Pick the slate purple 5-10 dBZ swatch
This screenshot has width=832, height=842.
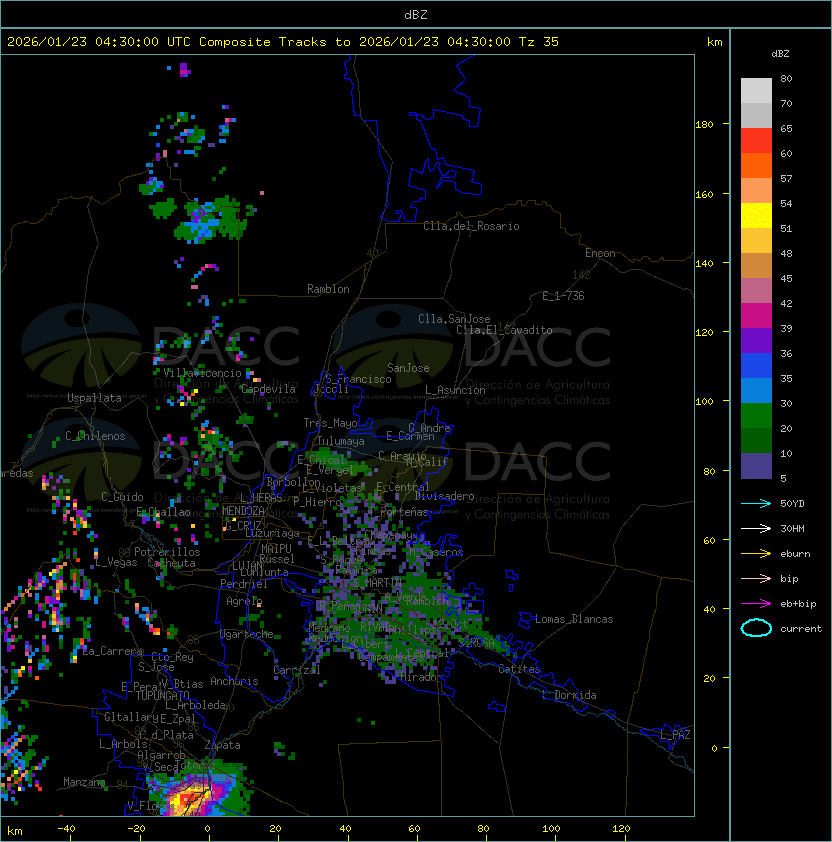(x=756, y=466)
